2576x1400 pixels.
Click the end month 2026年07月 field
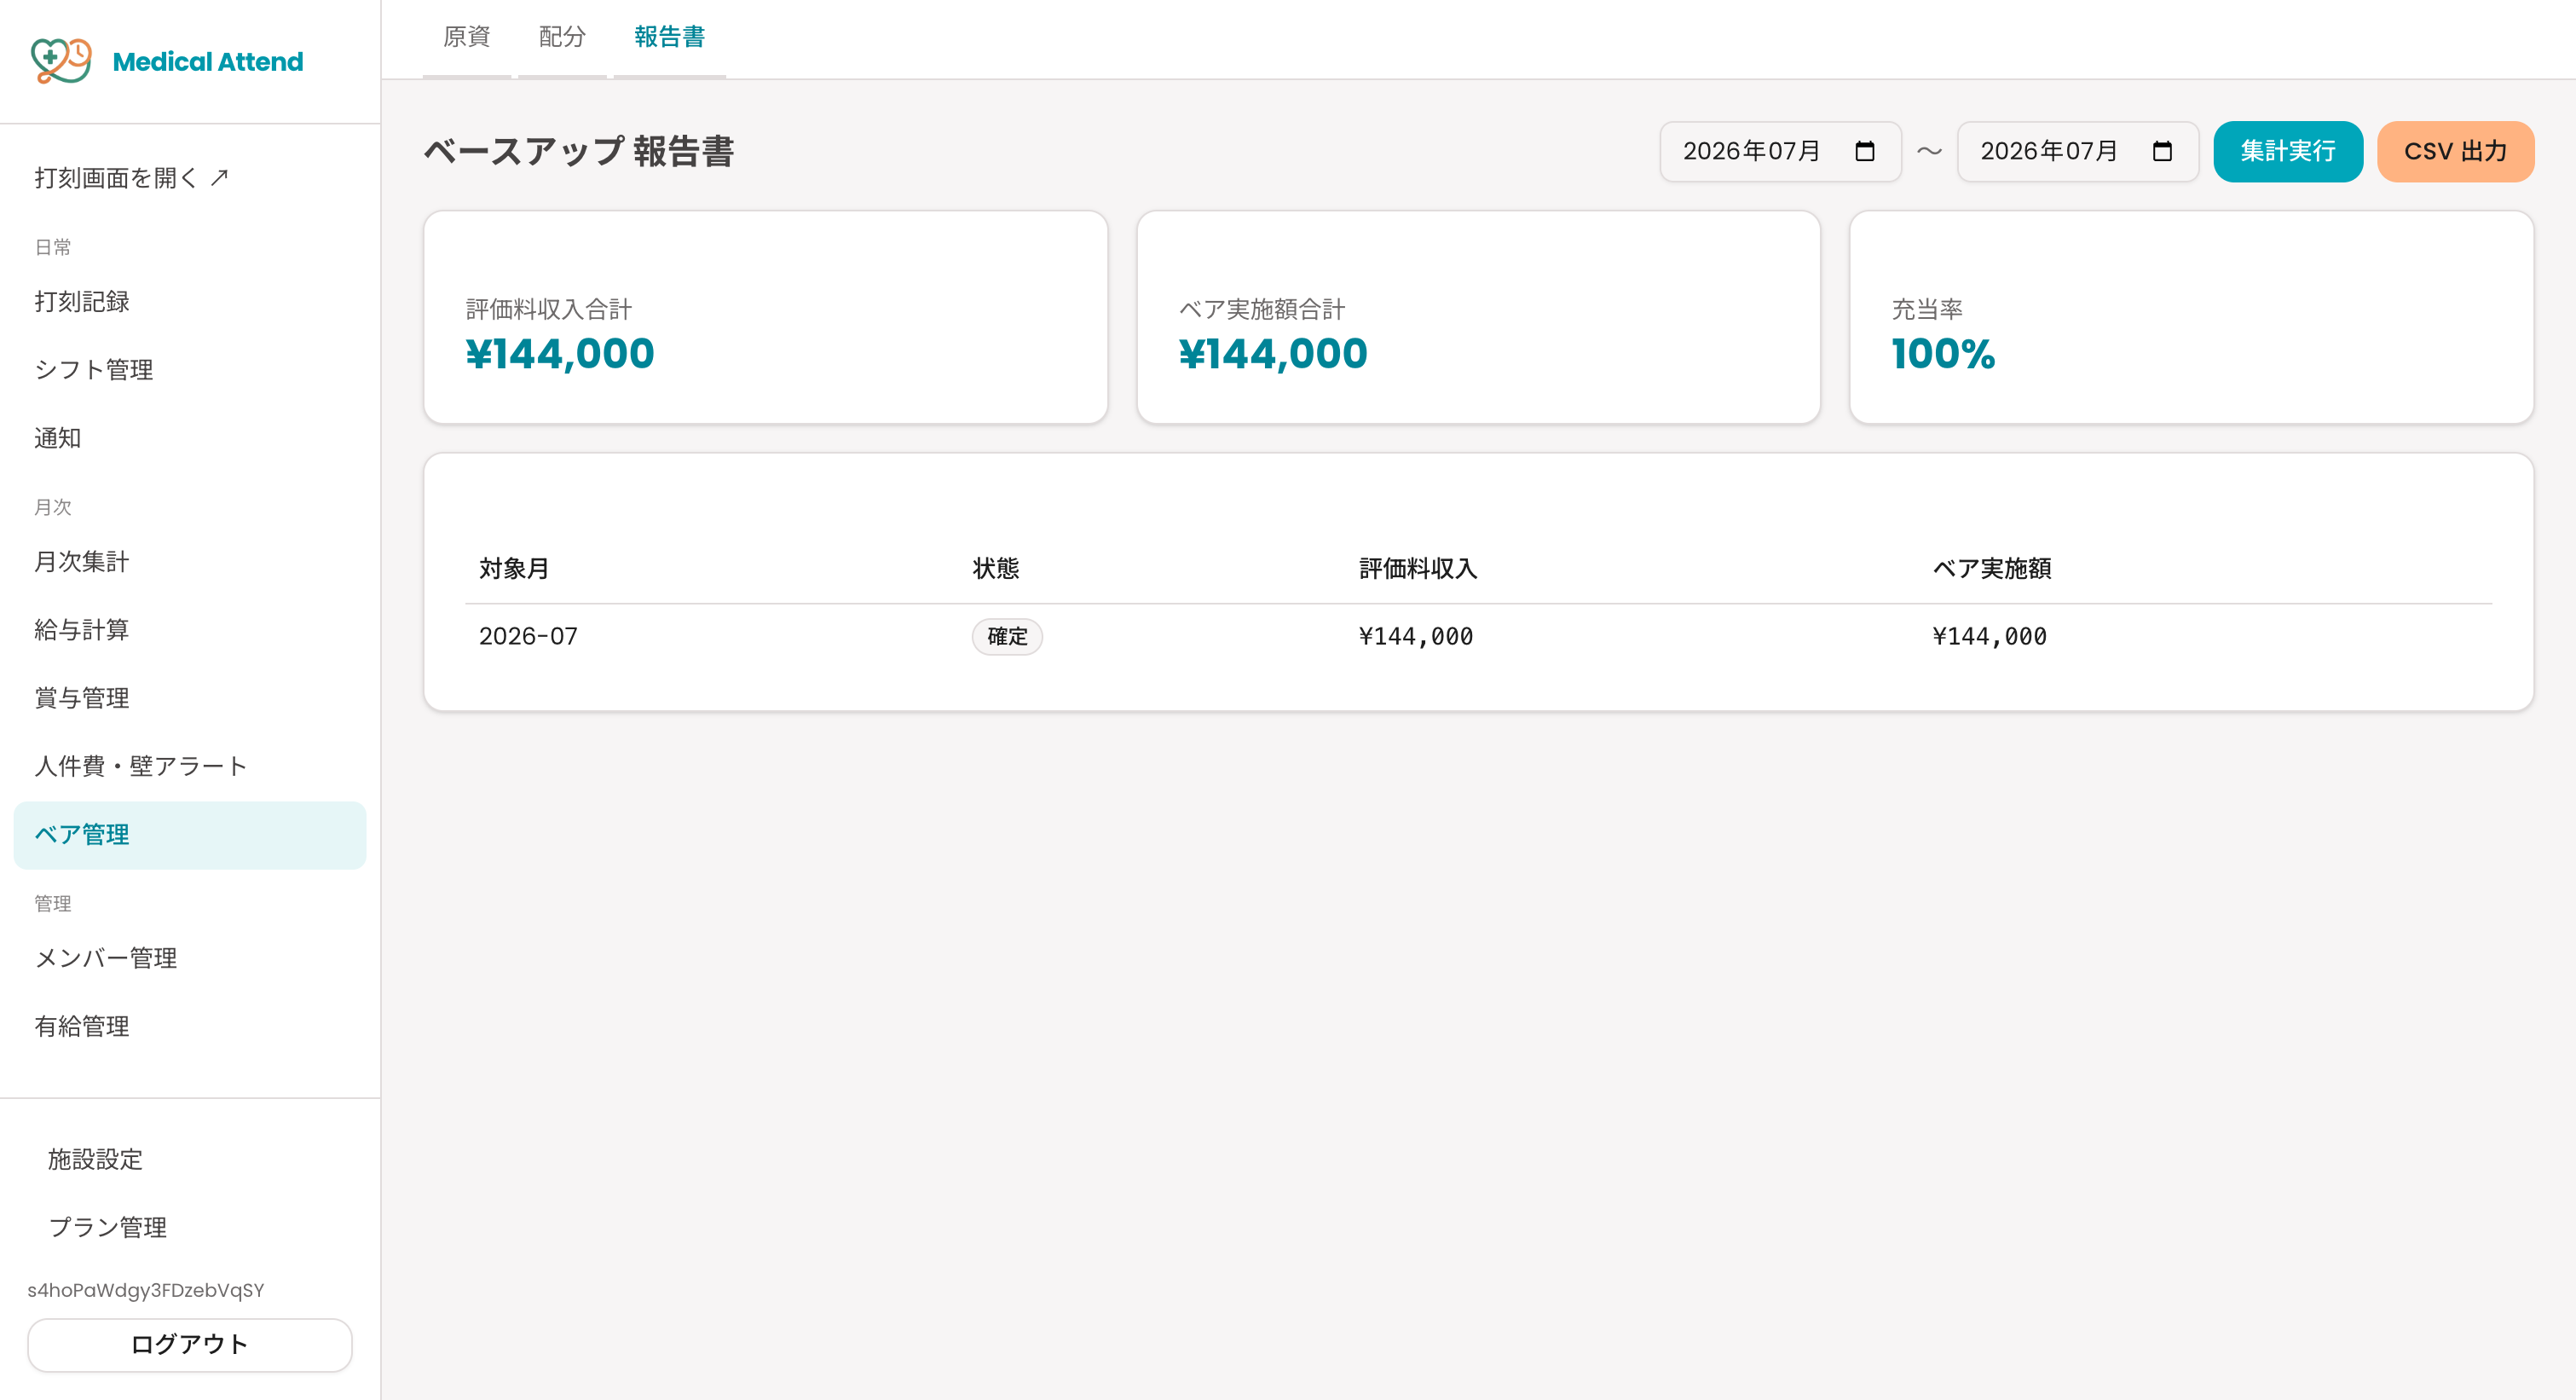coord(2078,151)
